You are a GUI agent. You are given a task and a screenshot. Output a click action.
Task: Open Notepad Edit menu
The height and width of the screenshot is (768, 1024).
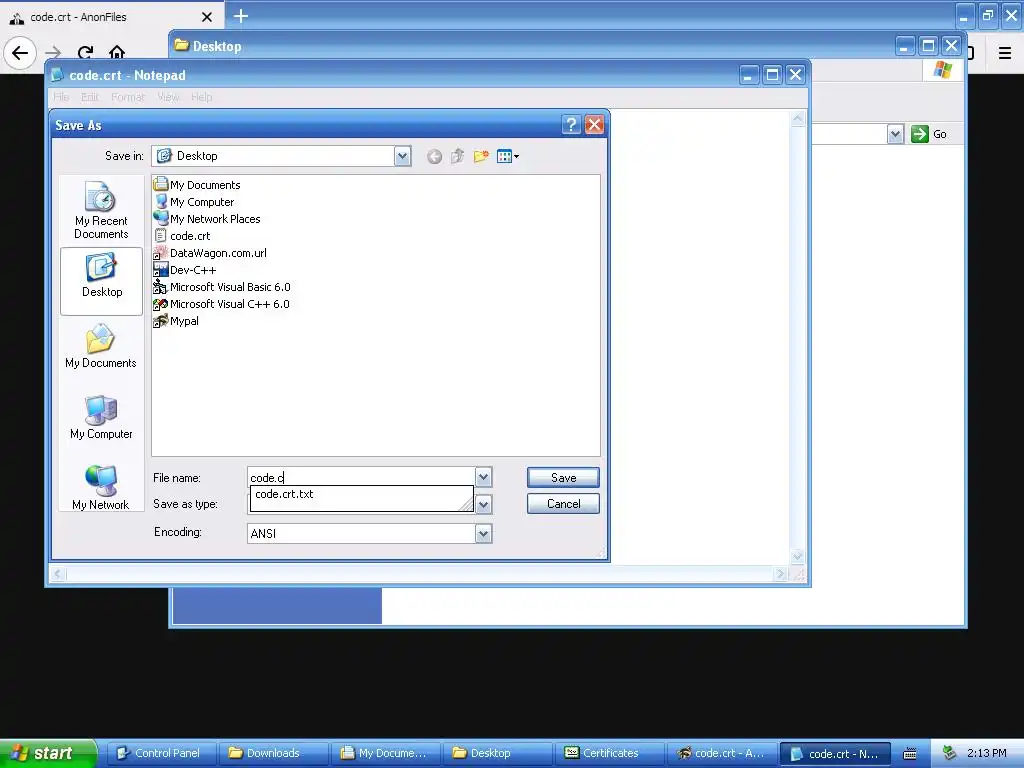click(x=89, y=97)
